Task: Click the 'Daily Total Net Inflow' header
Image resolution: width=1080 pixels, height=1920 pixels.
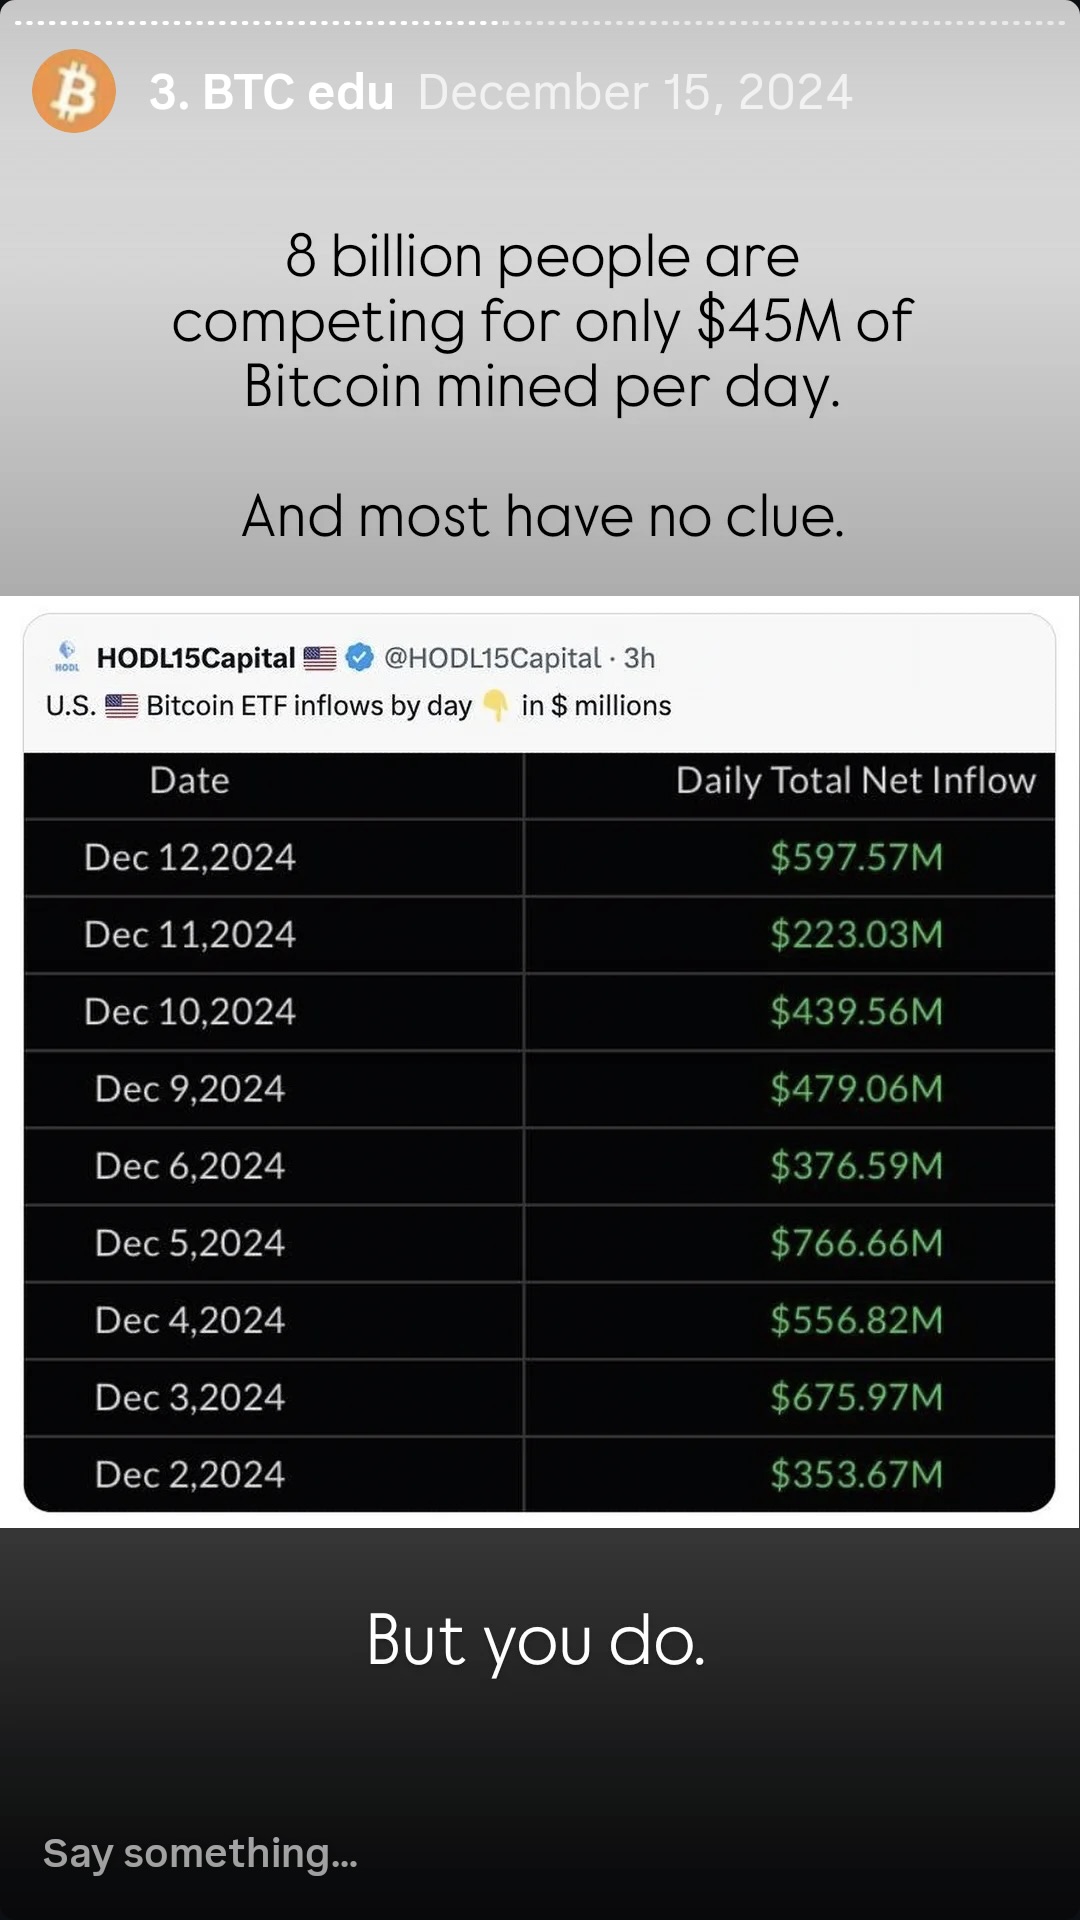Action: [x=855, y=781]
